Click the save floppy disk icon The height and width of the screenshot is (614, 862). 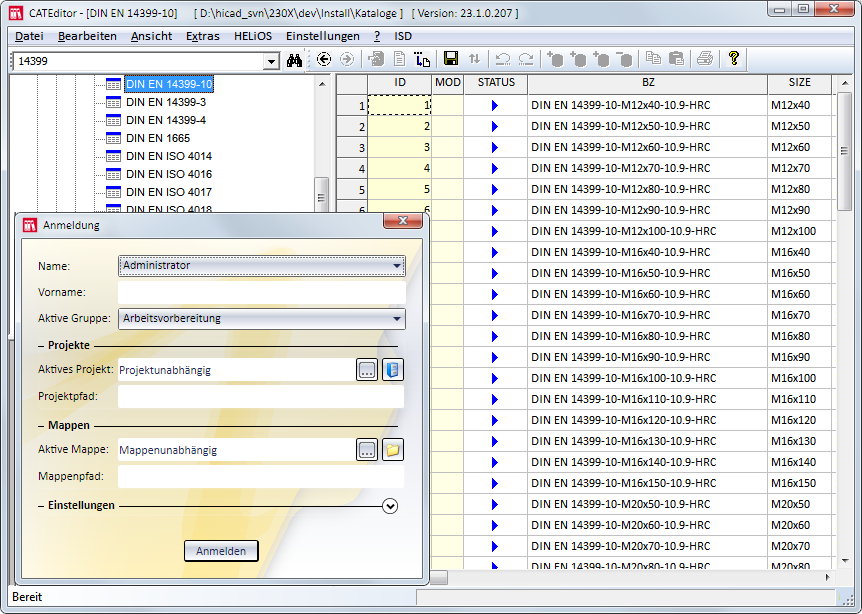click(x=451, y=59)
